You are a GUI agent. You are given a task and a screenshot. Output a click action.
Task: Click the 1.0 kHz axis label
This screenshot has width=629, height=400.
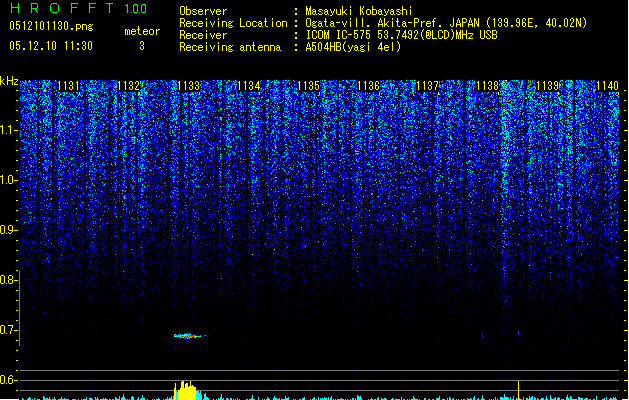8,180
